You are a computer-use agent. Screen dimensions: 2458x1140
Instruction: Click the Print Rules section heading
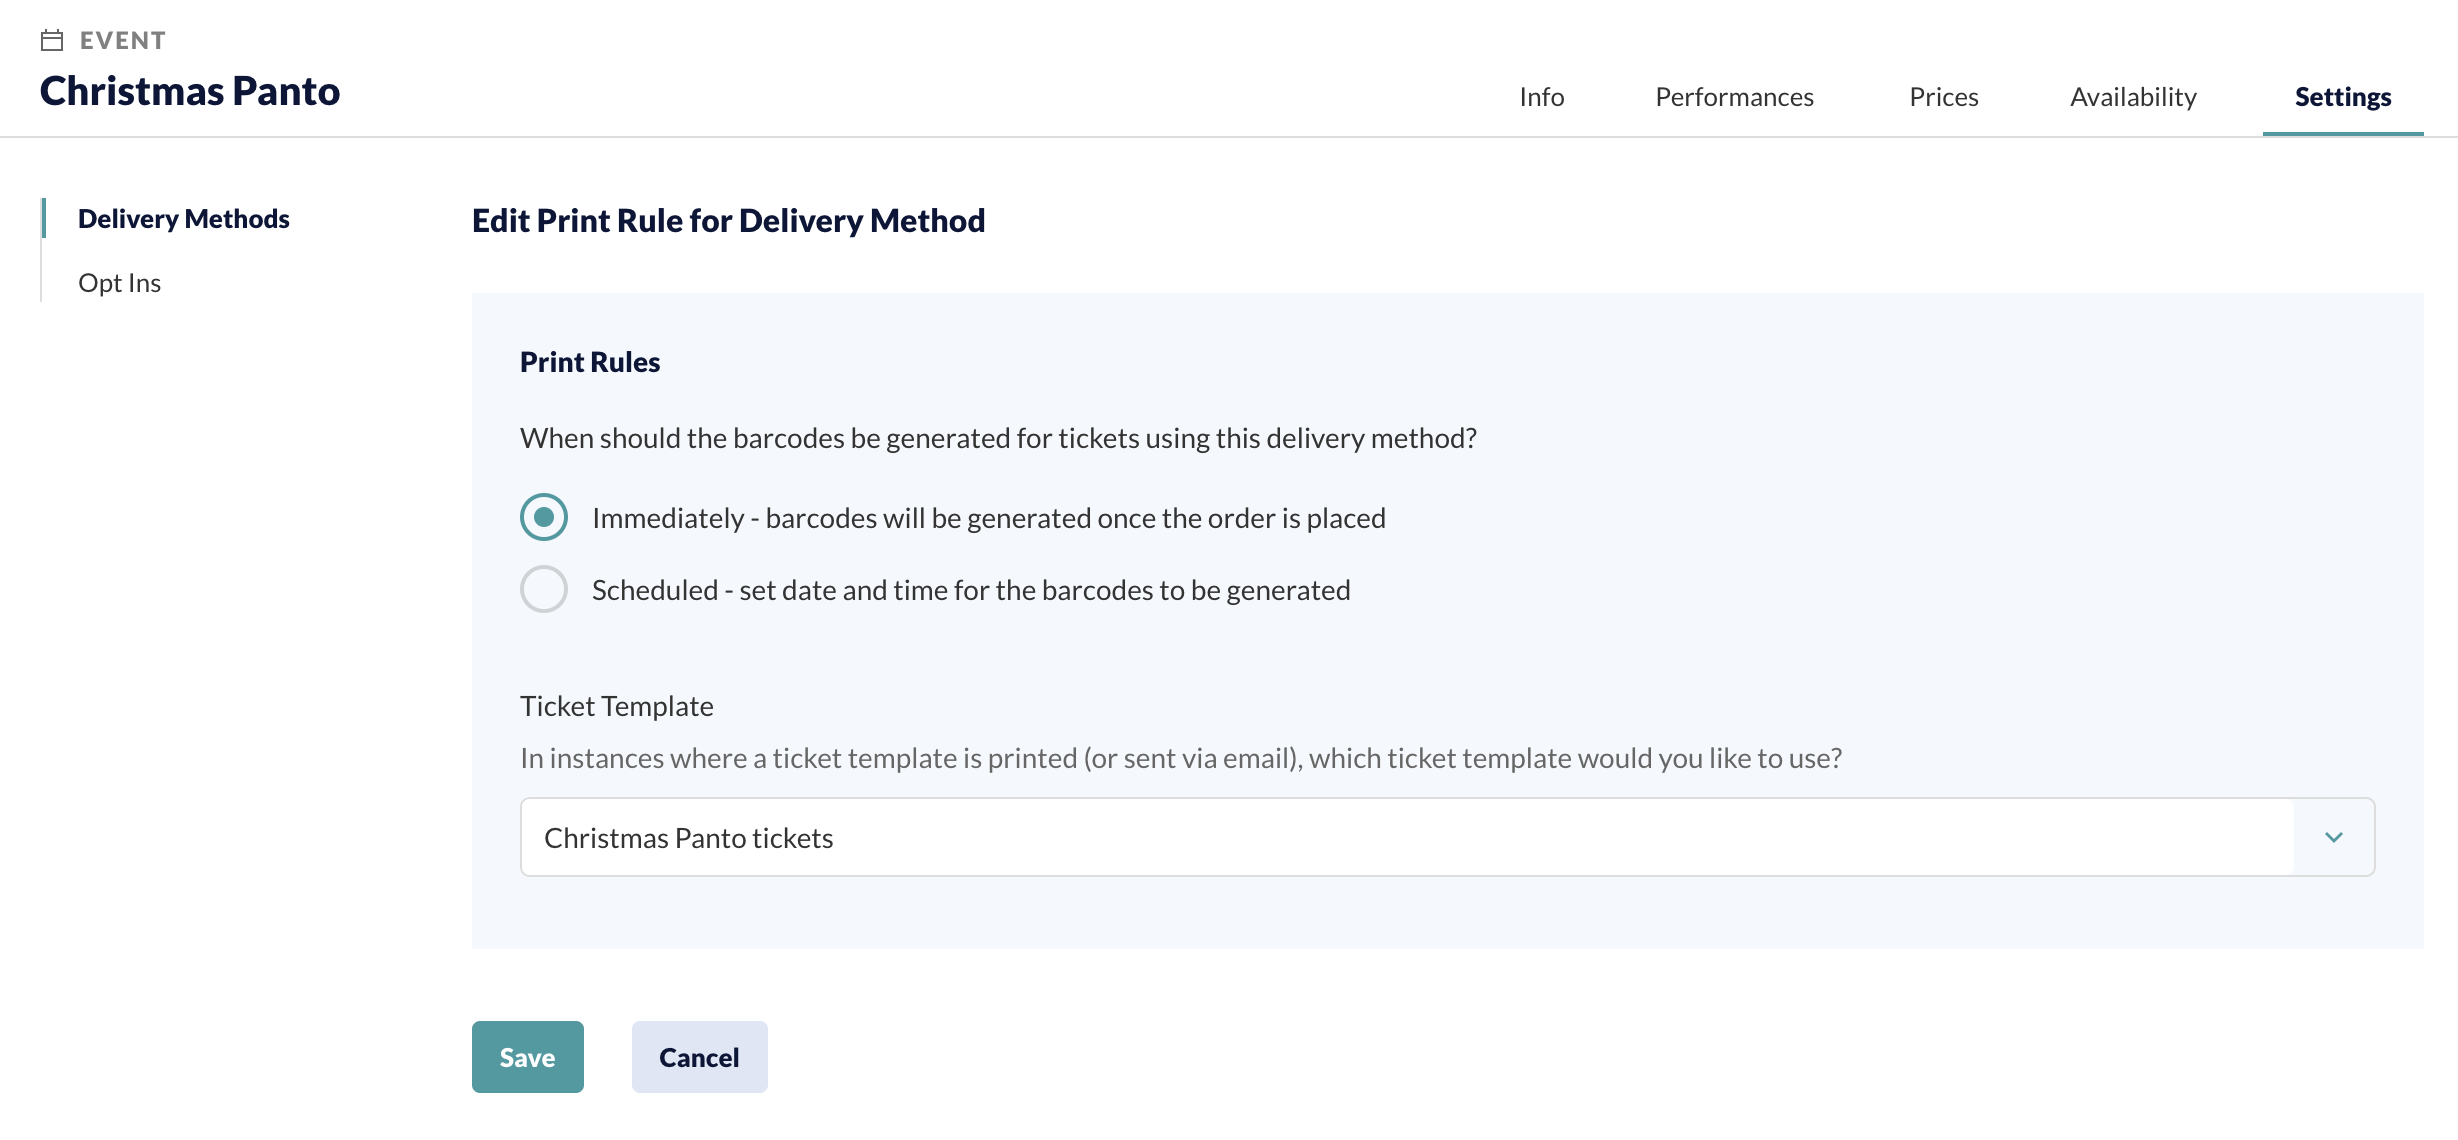tap(590, 362)
